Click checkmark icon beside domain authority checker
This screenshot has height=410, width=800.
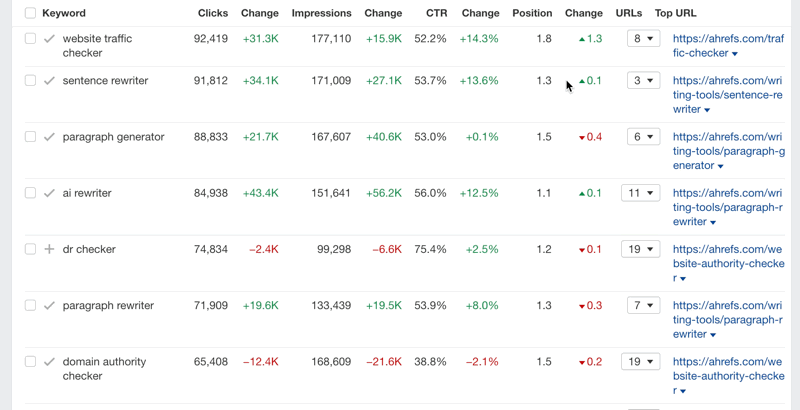click(x=49, y=362)
